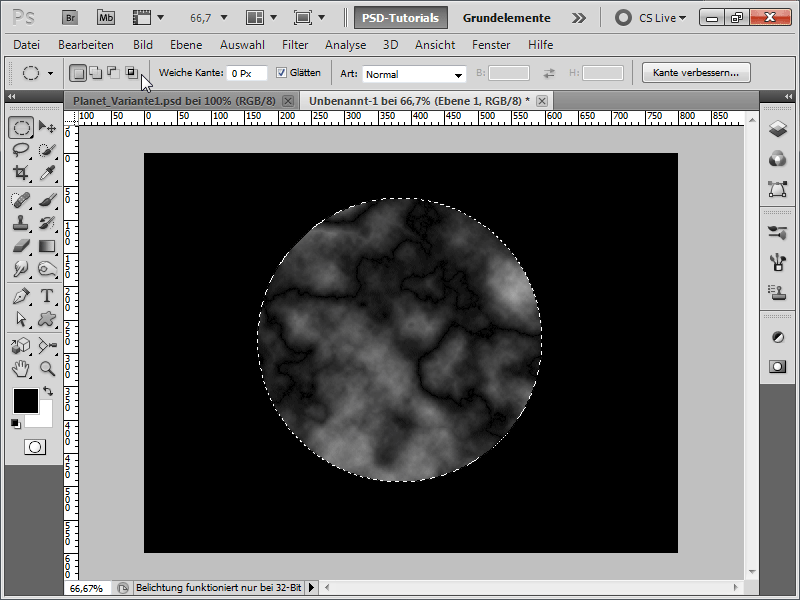Click the Kante verbessern button
The image size is (800, 600).
tap(696, 72)
